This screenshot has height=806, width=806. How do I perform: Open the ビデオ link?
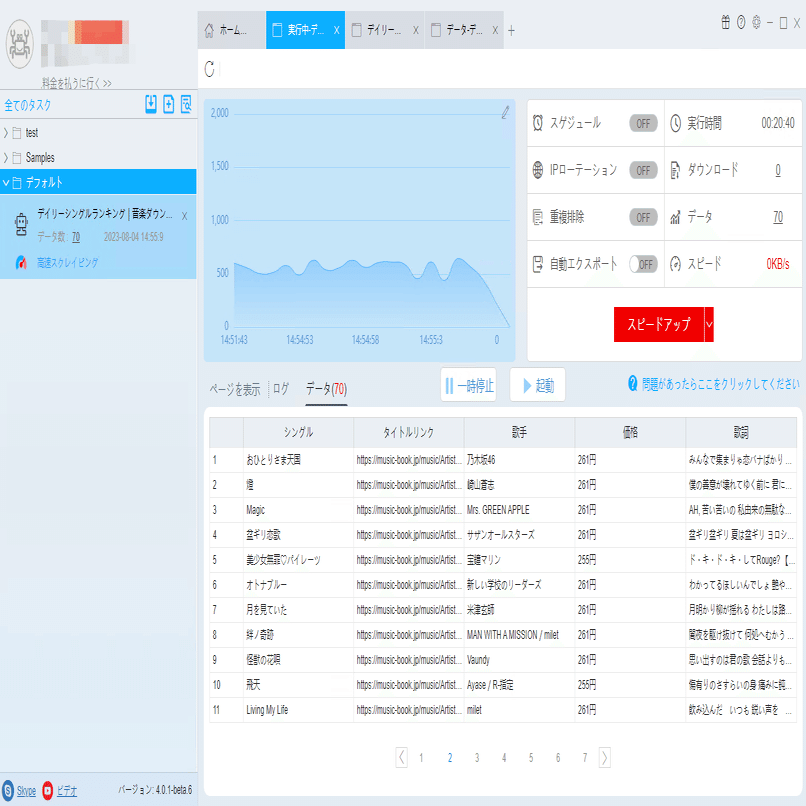tap(67, 791)
